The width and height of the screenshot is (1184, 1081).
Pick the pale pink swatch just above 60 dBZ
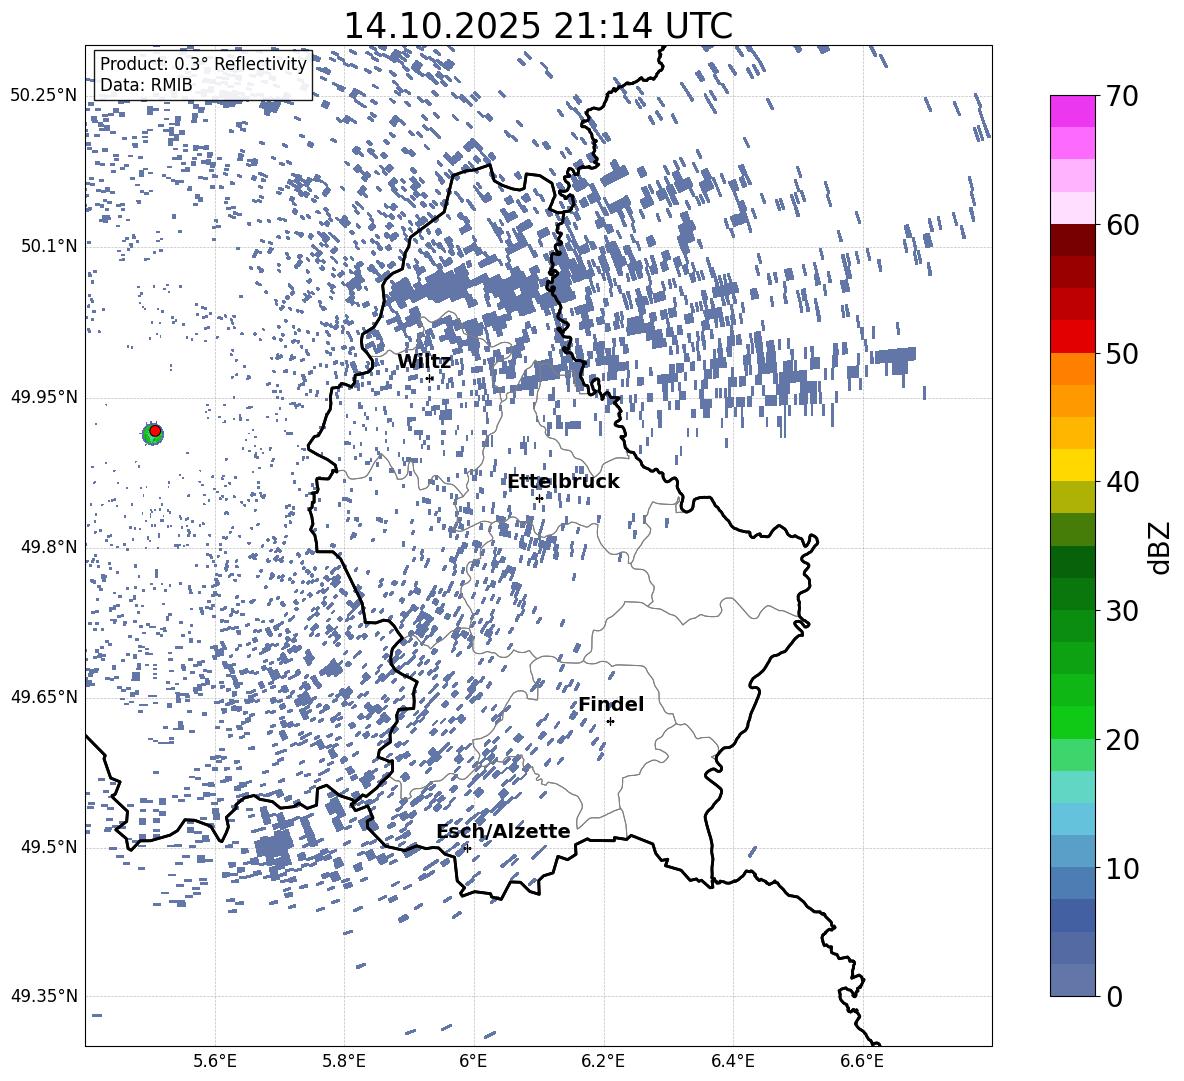click(1072, 208)
